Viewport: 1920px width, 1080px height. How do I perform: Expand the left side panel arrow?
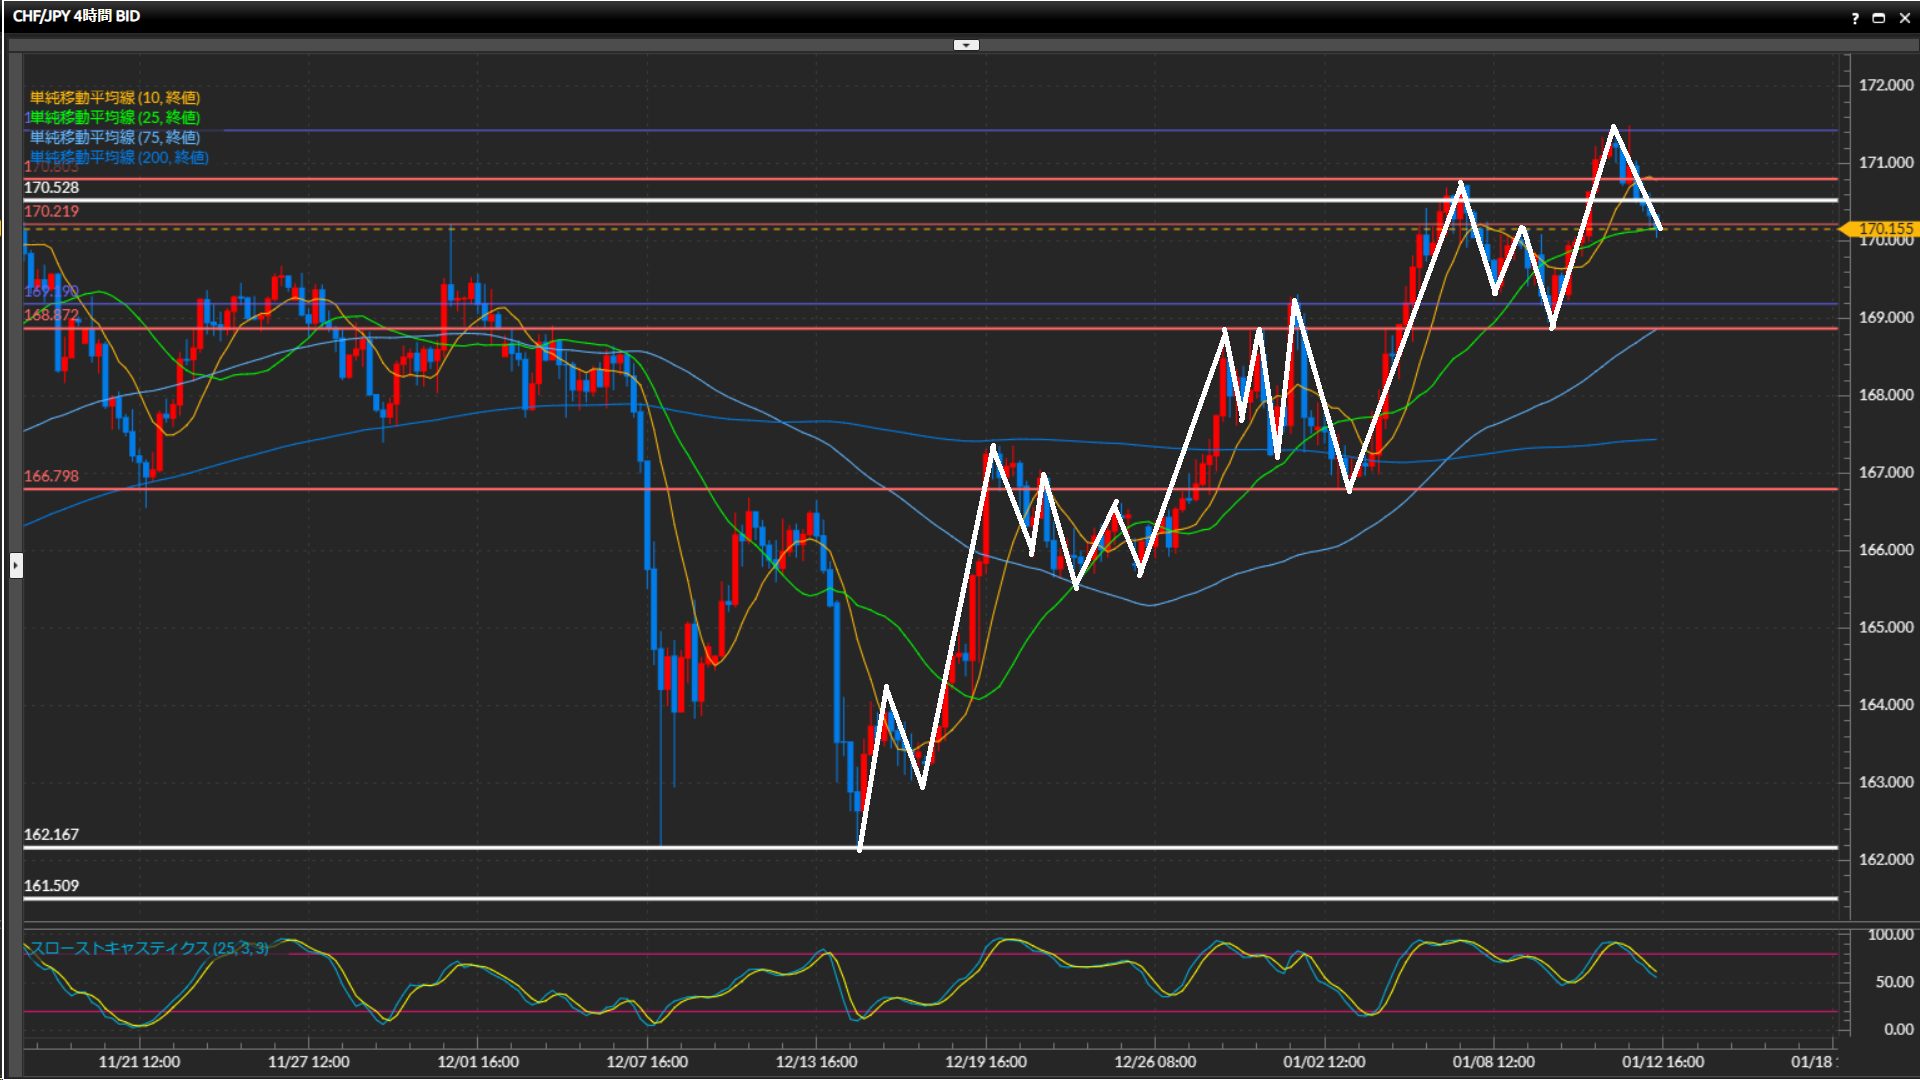pyautogui.click(x=16, y=566)
